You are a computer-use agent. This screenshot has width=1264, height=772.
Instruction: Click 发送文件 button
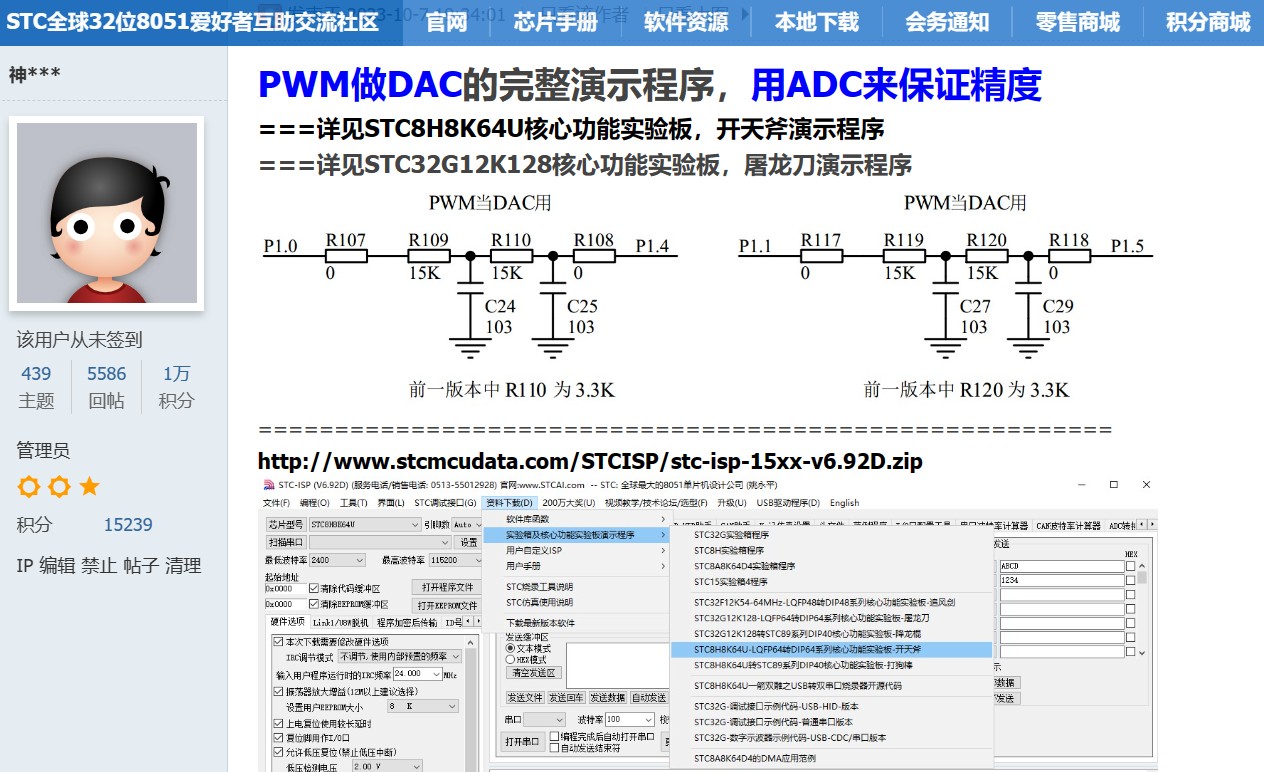pos(525,697)
